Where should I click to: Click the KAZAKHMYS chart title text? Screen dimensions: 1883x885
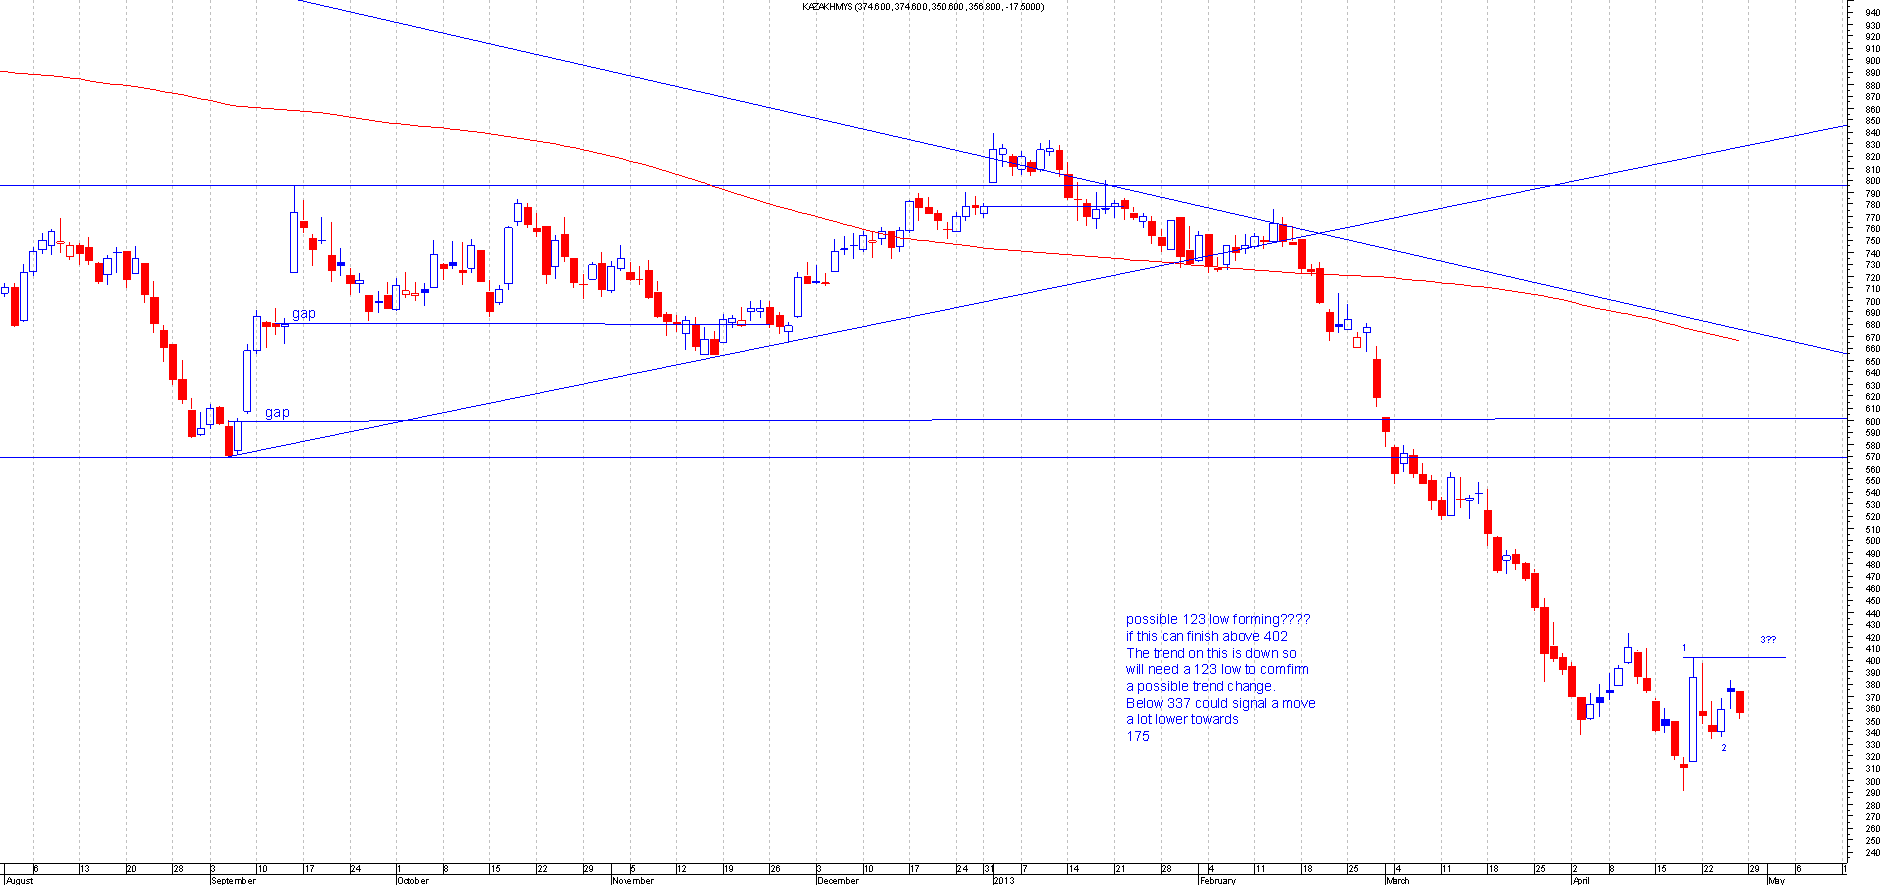tap(923, 7)
